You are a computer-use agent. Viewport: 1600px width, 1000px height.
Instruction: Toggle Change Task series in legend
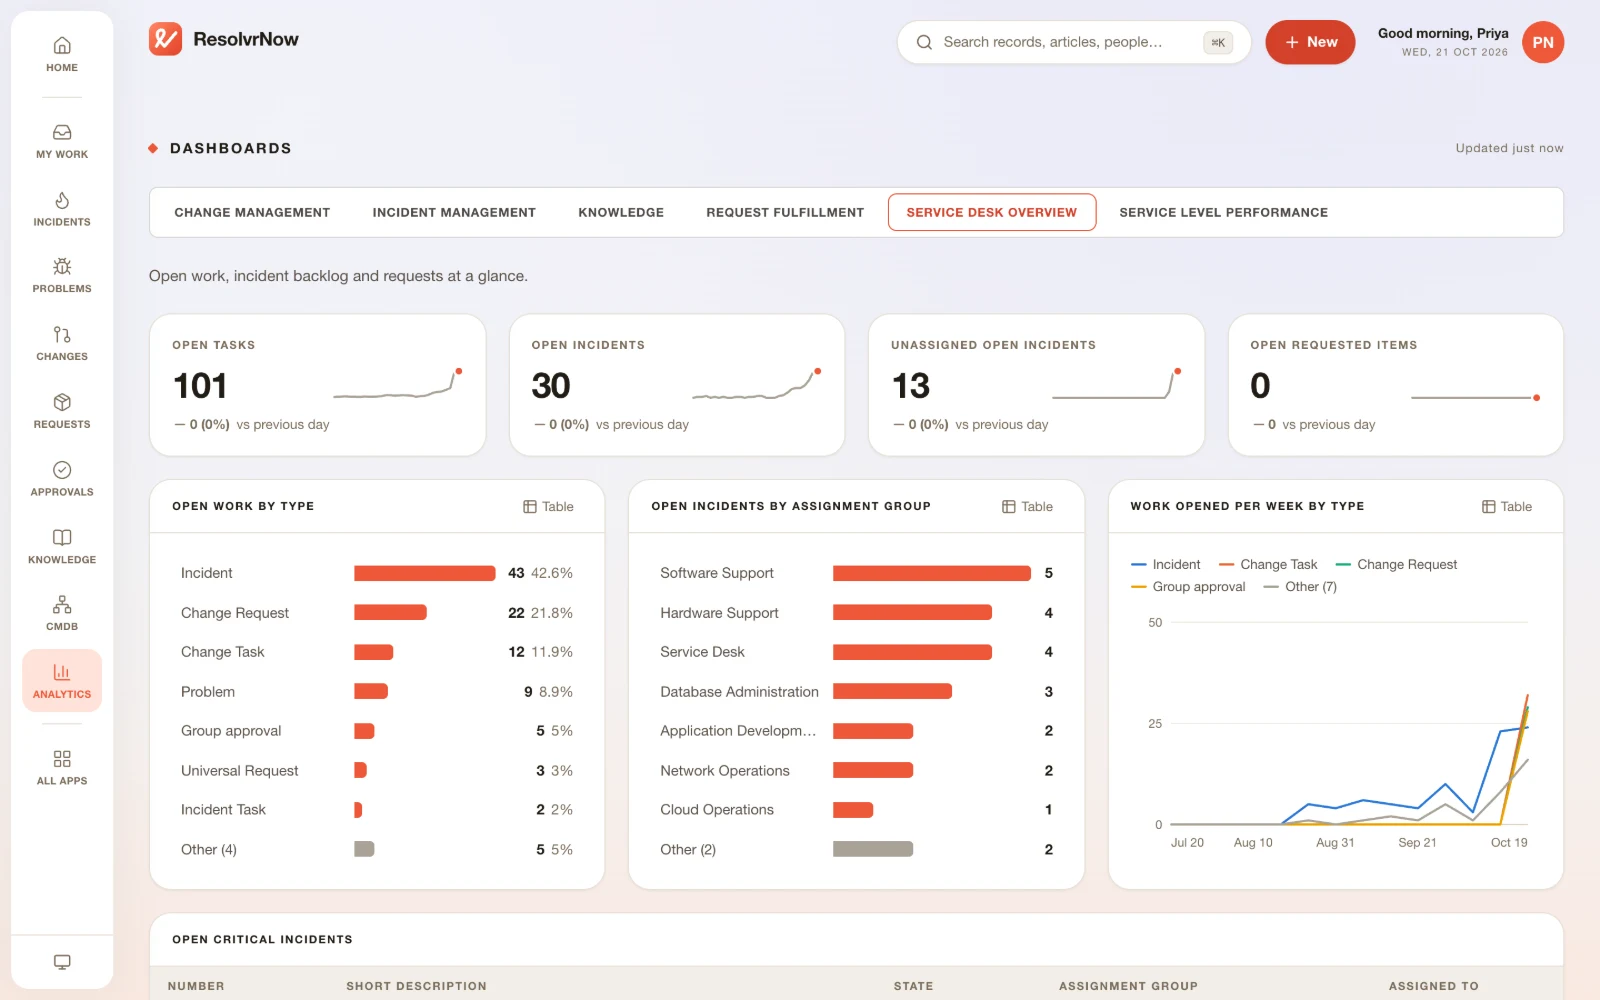1268,565
